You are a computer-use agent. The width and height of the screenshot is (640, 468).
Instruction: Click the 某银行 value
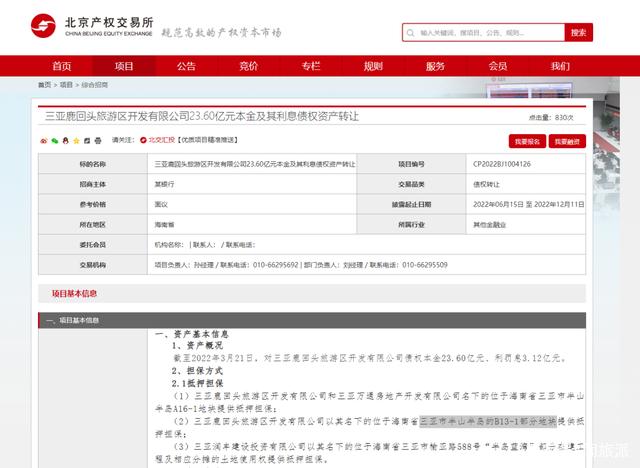coord(164,184)
